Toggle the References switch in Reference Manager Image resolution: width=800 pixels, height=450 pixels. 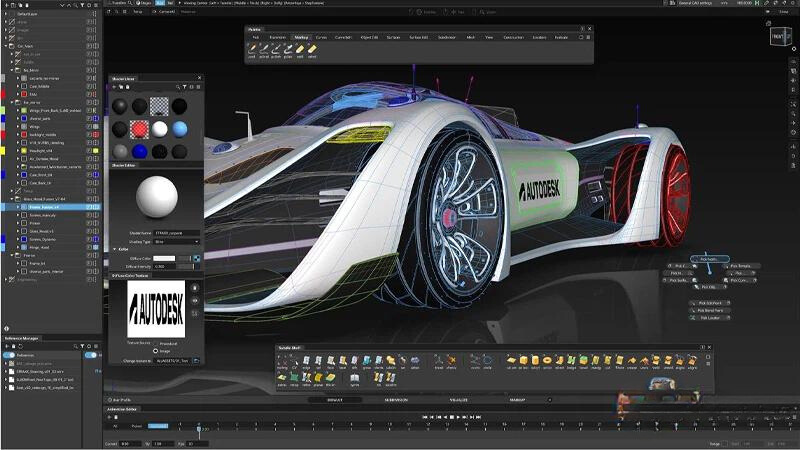click(9, 355)
